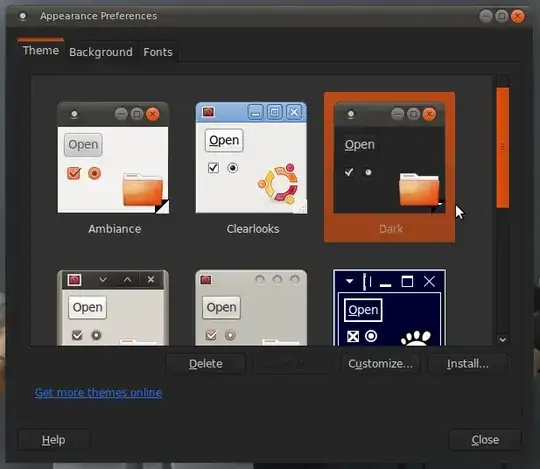Select the Clearlooks theme thumbnail
540x469 pixels.
click(251, 158)
